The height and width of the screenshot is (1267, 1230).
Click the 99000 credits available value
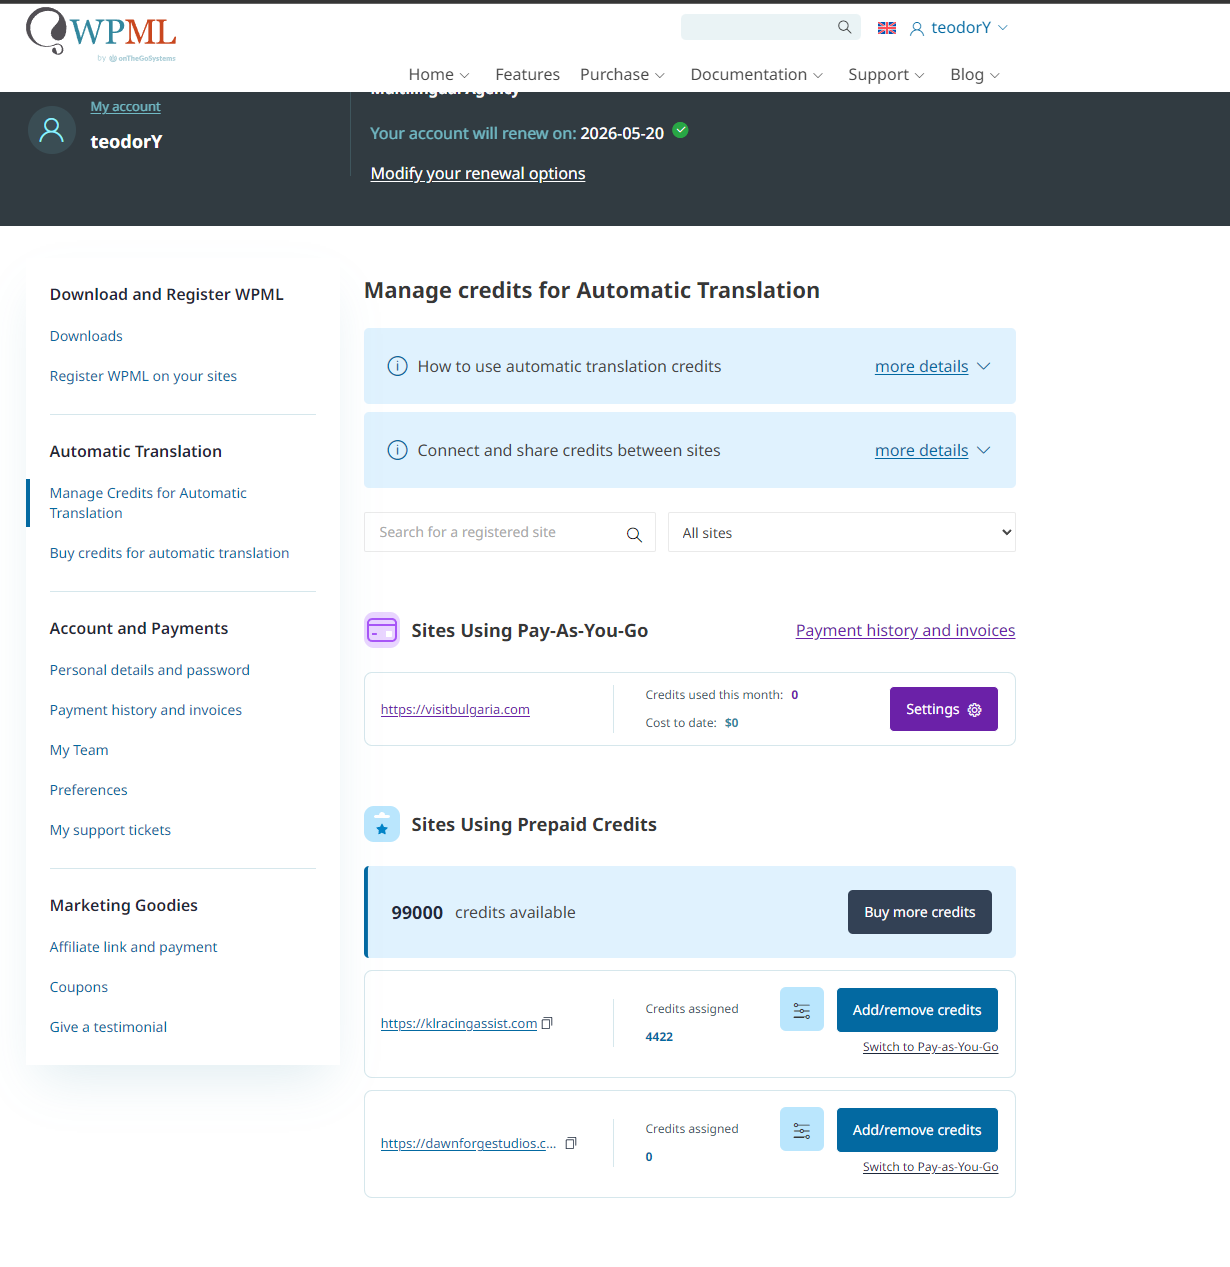coord(417,912)
